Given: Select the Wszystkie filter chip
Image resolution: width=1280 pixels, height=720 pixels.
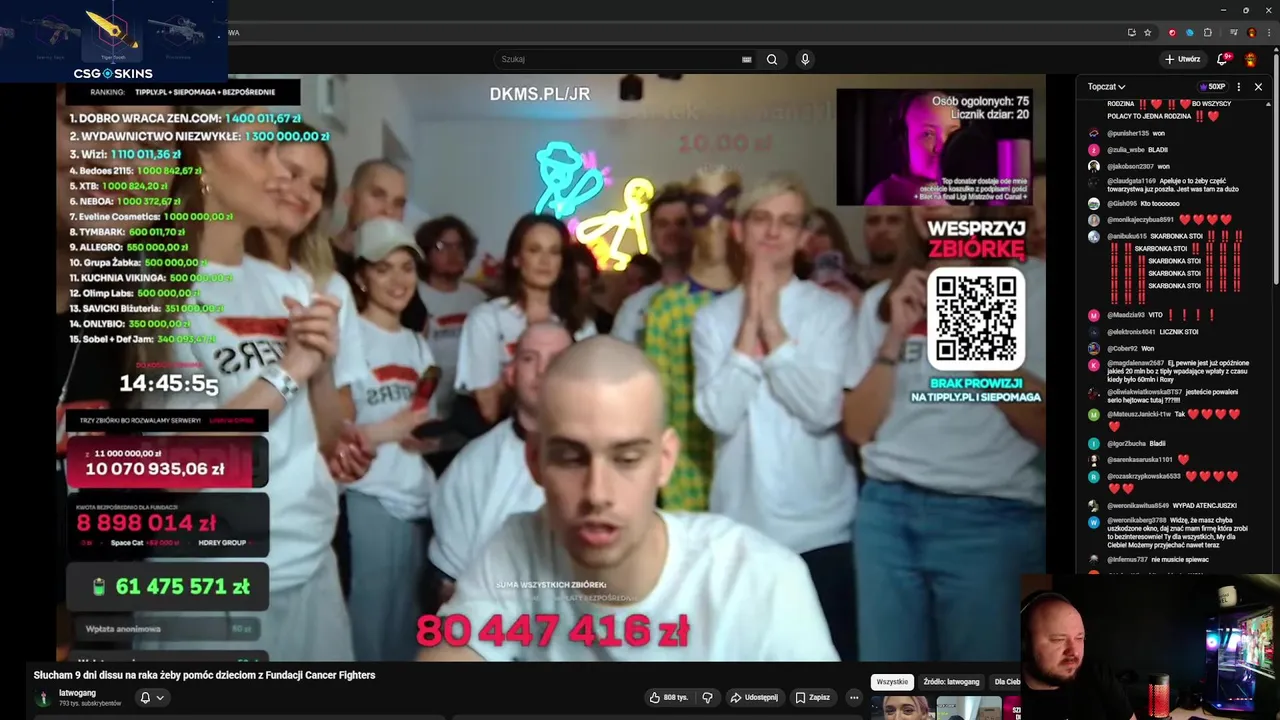Looking at the screenshot, I should pos(892,682).
